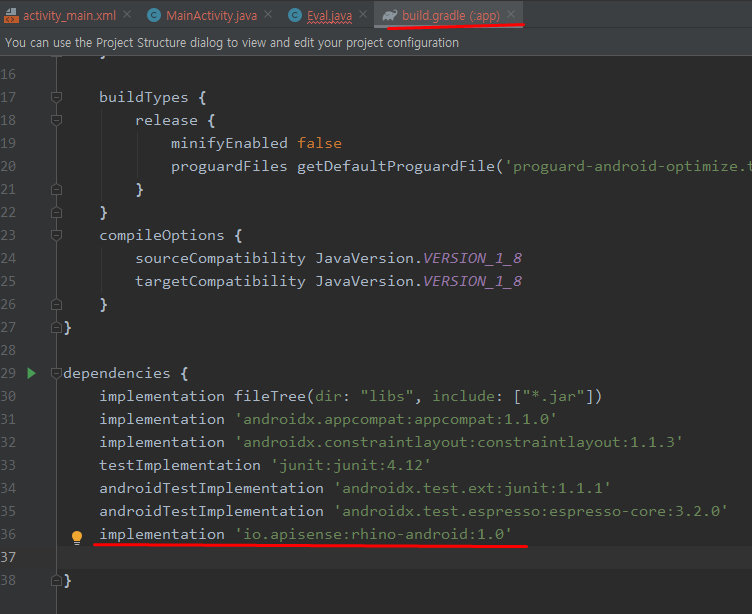Viewport: 752px width, 614px height.
Task: Click fold end marker on line 38
Action: pos(56,580)
